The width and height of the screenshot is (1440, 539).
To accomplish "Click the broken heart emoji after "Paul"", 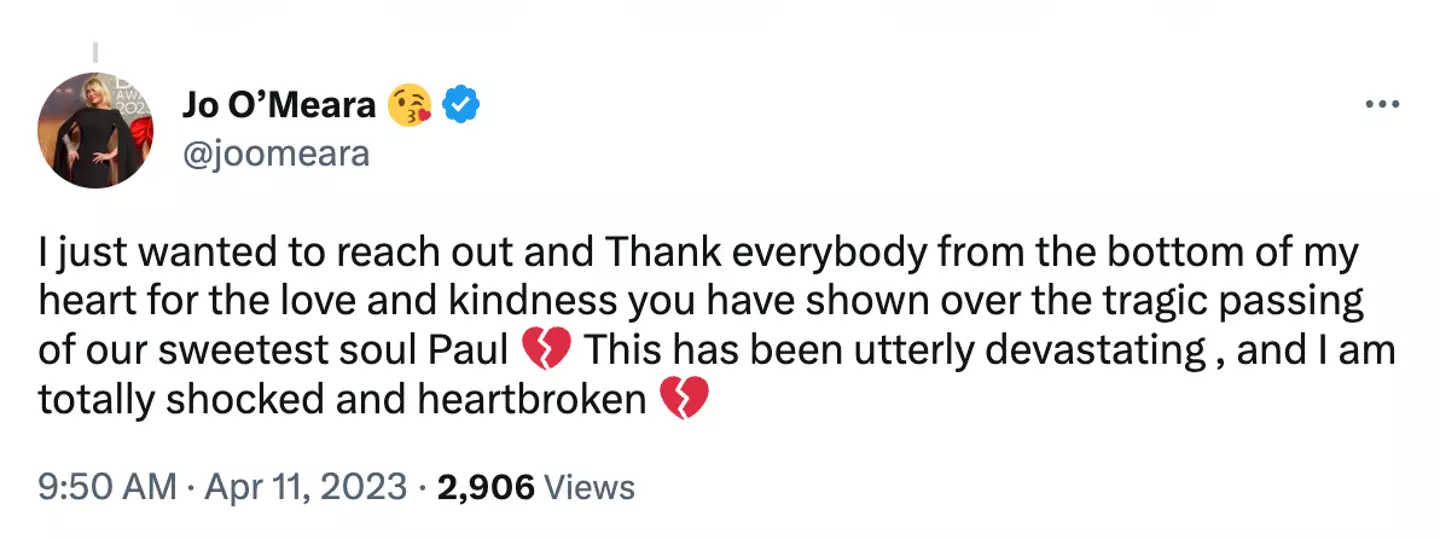I will [x=546, y=351].
